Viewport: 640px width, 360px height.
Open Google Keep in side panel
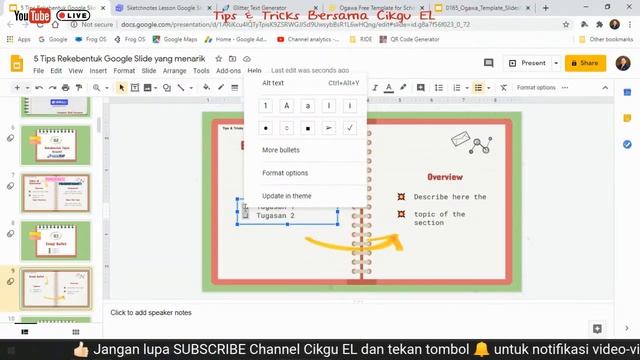point(627,118)
